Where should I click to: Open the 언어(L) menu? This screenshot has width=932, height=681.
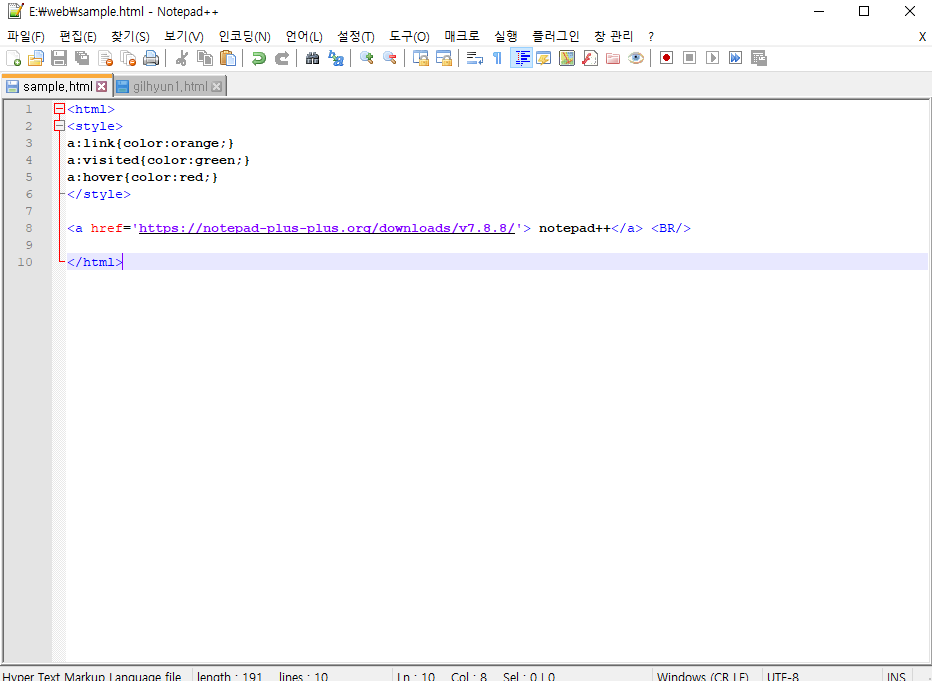tap(304, 37)
